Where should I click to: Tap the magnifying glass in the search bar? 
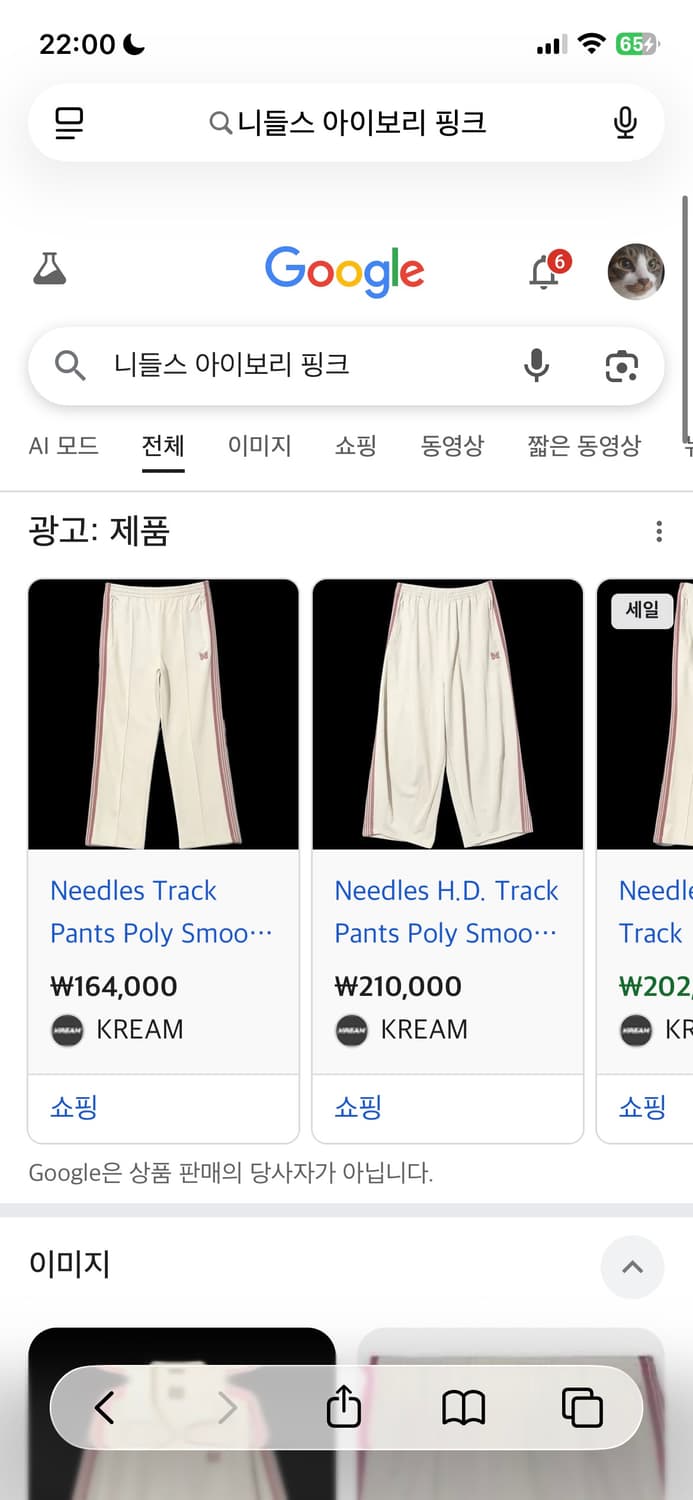pos(68,365)
